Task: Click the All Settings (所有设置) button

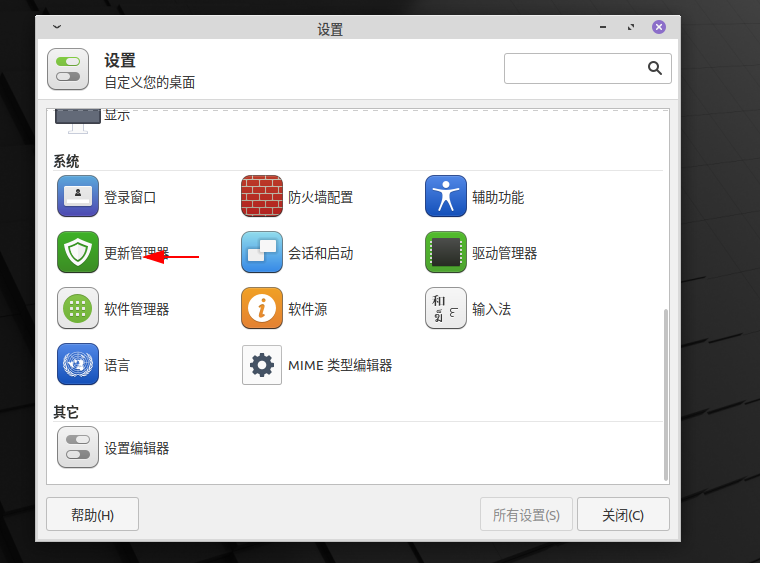Action: (x=526, y=515)
